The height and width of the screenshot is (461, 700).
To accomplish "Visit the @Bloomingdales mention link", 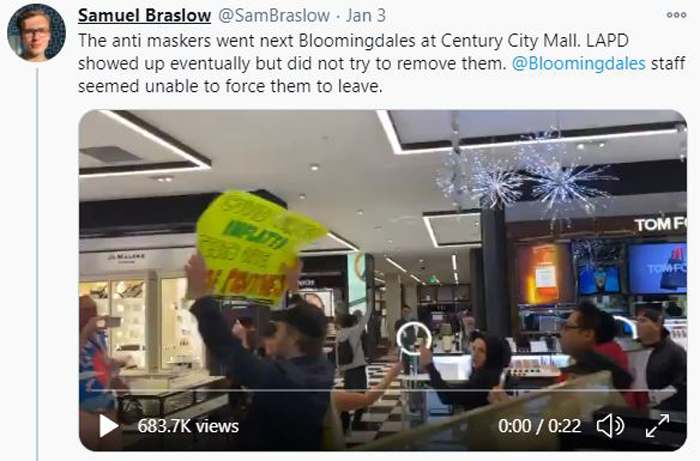I will coord(579,63).
